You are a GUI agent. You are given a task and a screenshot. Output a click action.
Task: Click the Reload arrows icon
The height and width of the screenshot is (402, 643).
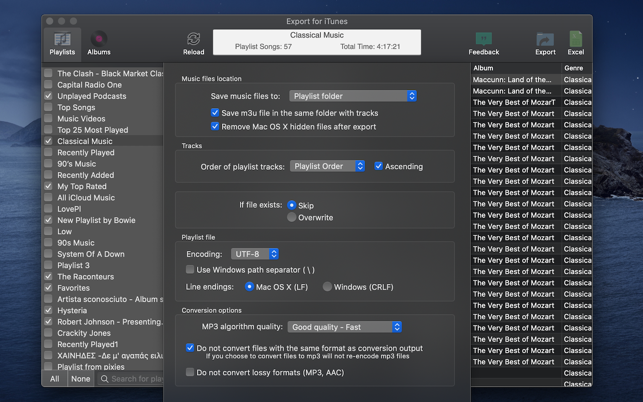[x=194, y=39]
